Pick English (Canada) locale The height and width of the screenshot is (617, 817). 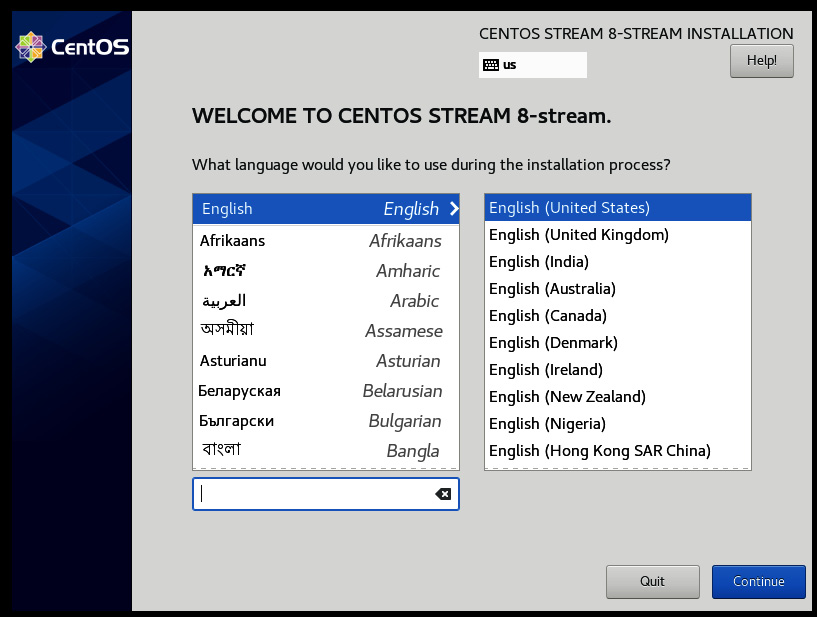(617, 316)
